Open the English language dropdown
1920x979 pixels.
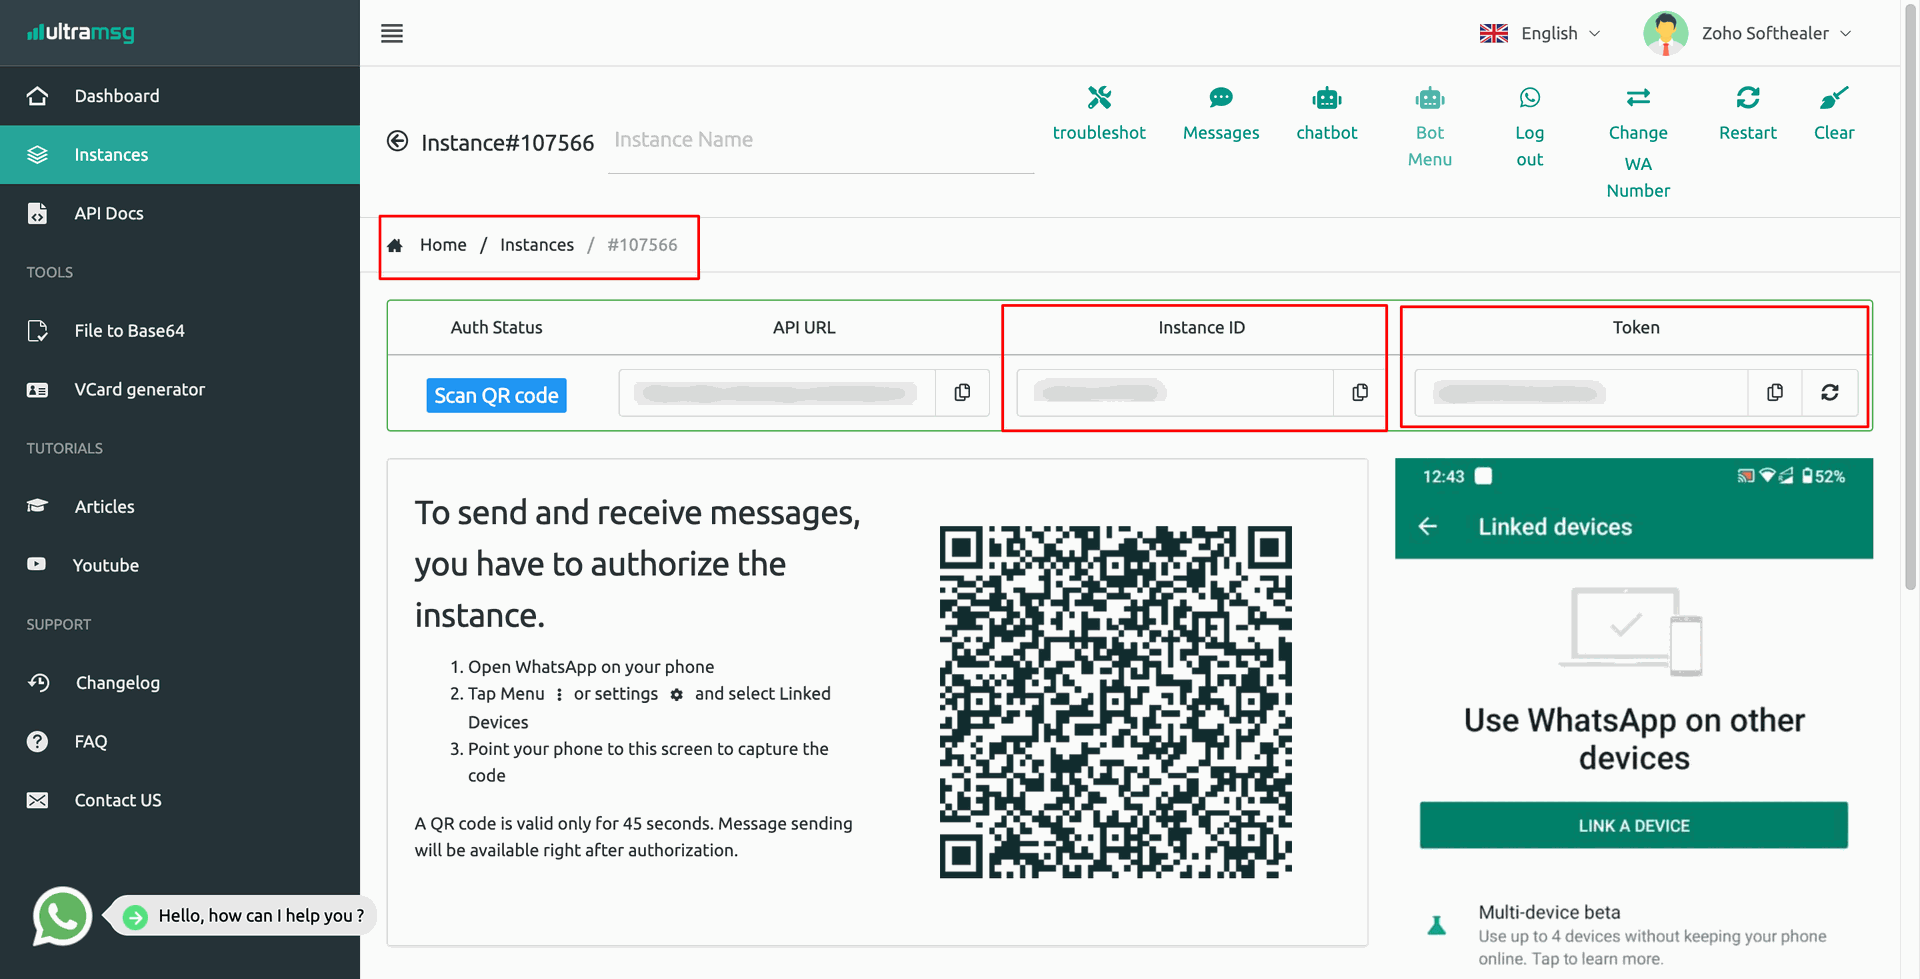pos(1540,33)
